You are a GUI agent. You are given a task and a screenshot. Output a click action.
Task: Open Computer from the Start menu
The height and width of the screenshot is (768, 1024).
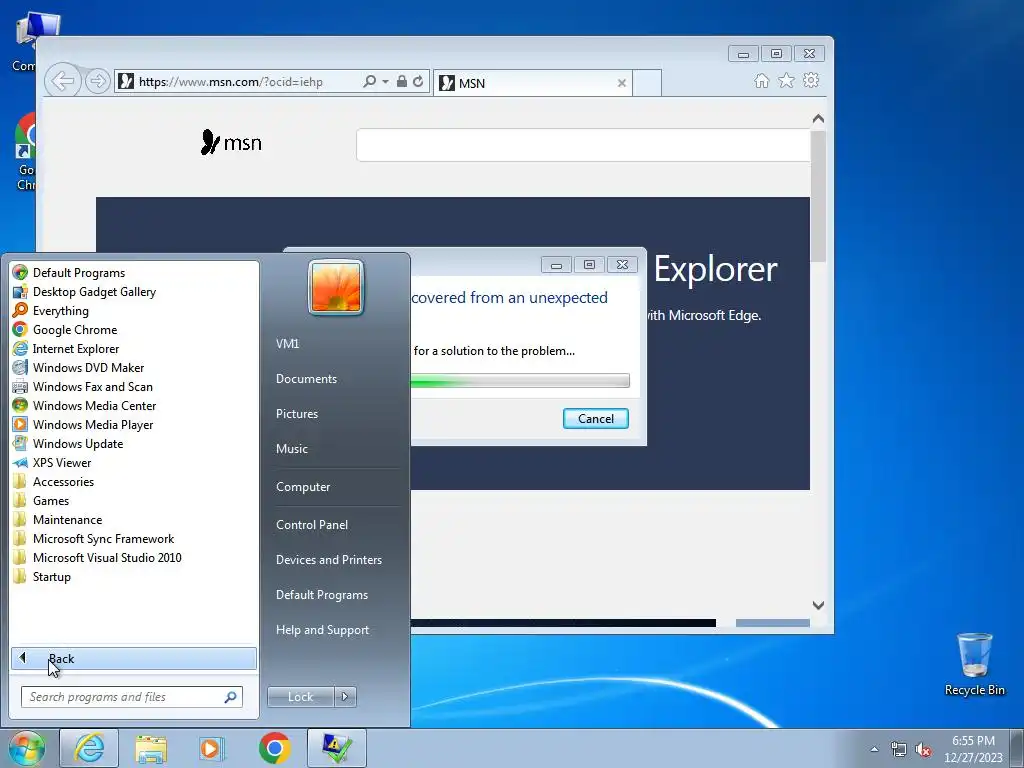[303, 487]
